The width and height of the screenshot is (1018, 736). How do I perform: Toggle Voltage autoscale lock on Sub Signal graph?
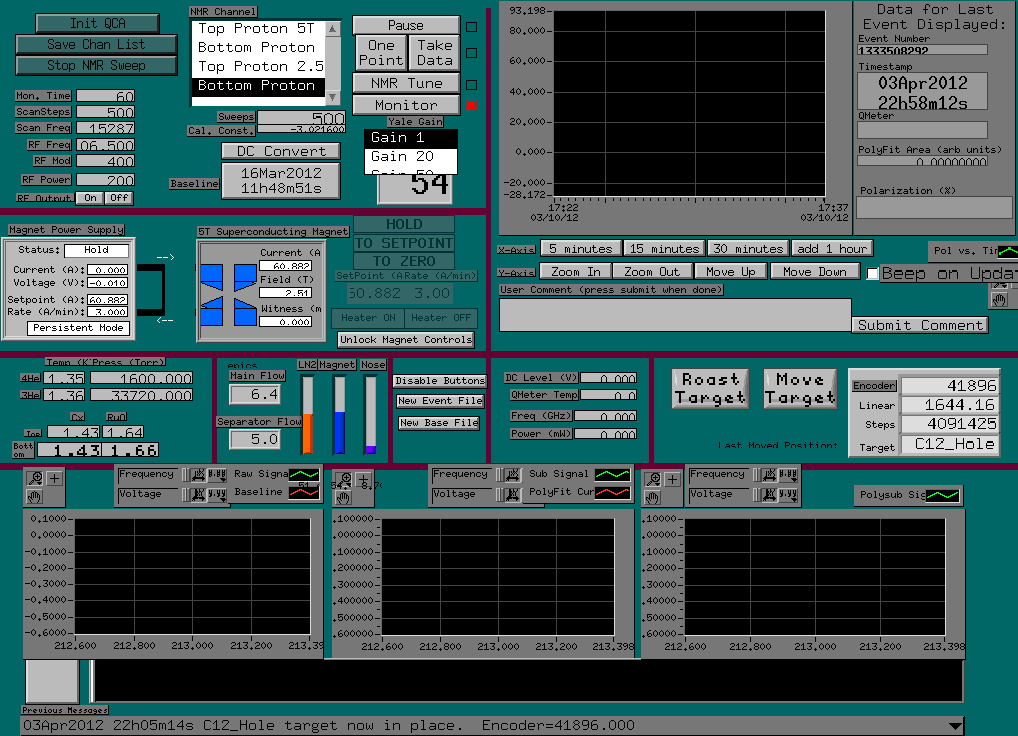tap(500, 495)
